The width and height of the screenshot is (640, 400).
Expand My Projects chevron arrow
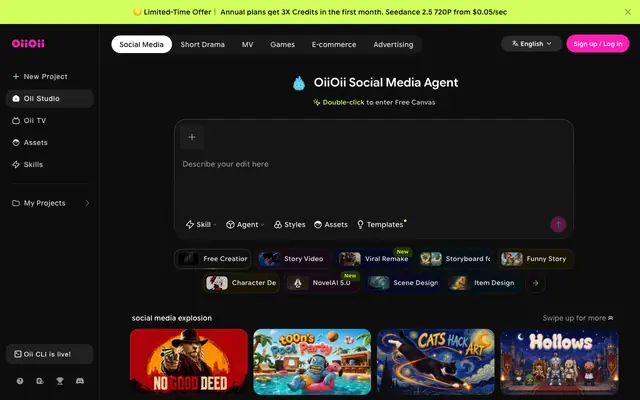click(87, 203)
